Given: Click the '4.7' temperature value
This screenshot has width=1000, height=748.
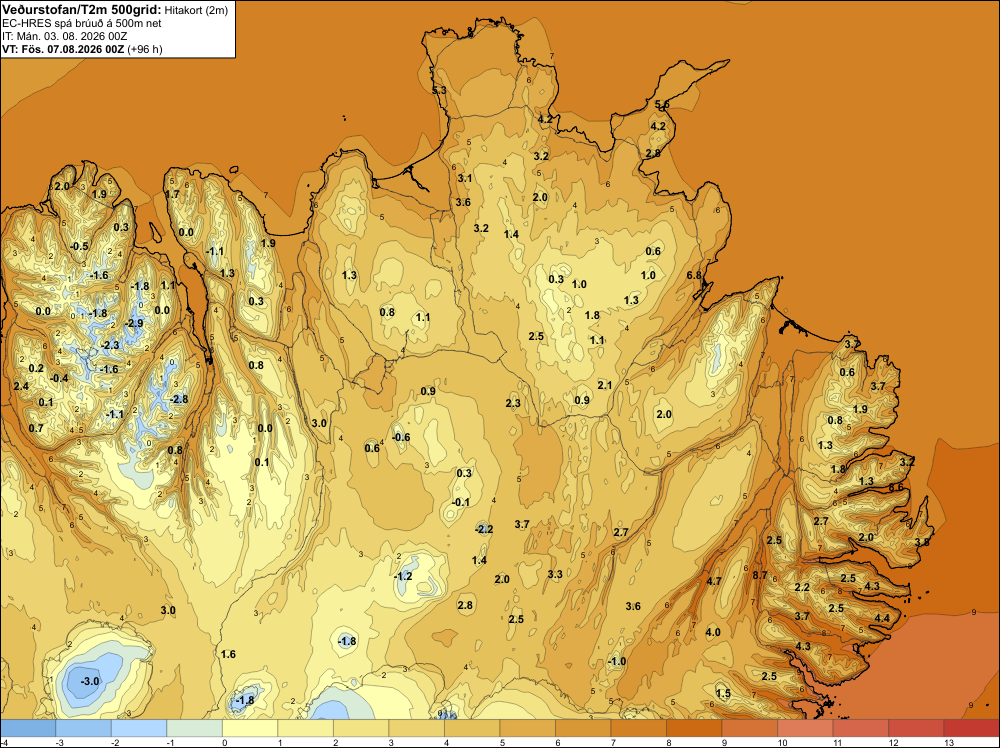Looking at the screenshot, I should click(714, 582).
